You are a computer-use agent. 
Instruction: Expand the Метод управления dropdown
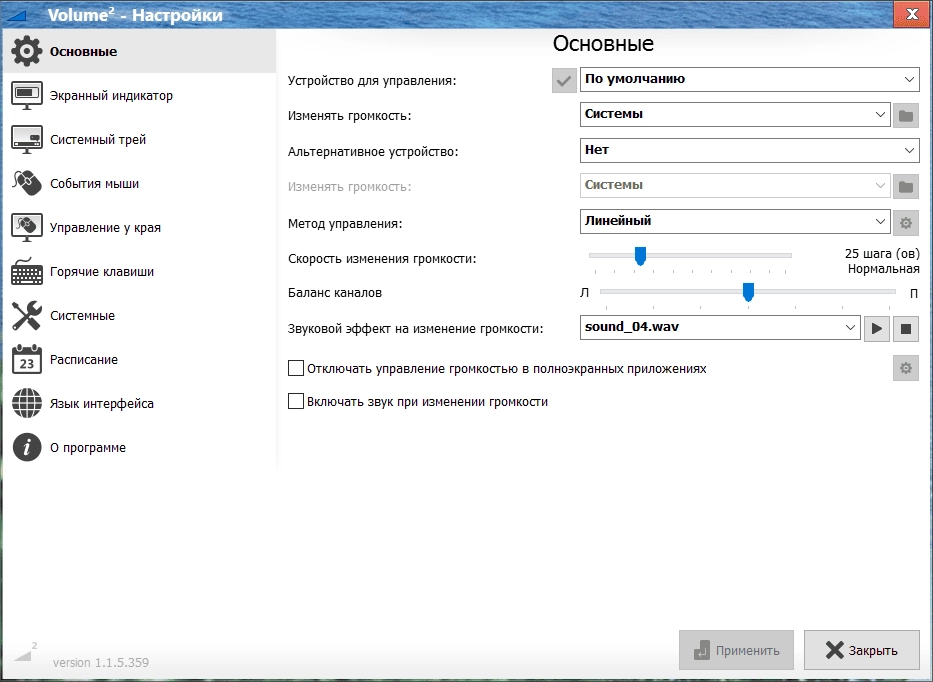click(x=735, y=221)
